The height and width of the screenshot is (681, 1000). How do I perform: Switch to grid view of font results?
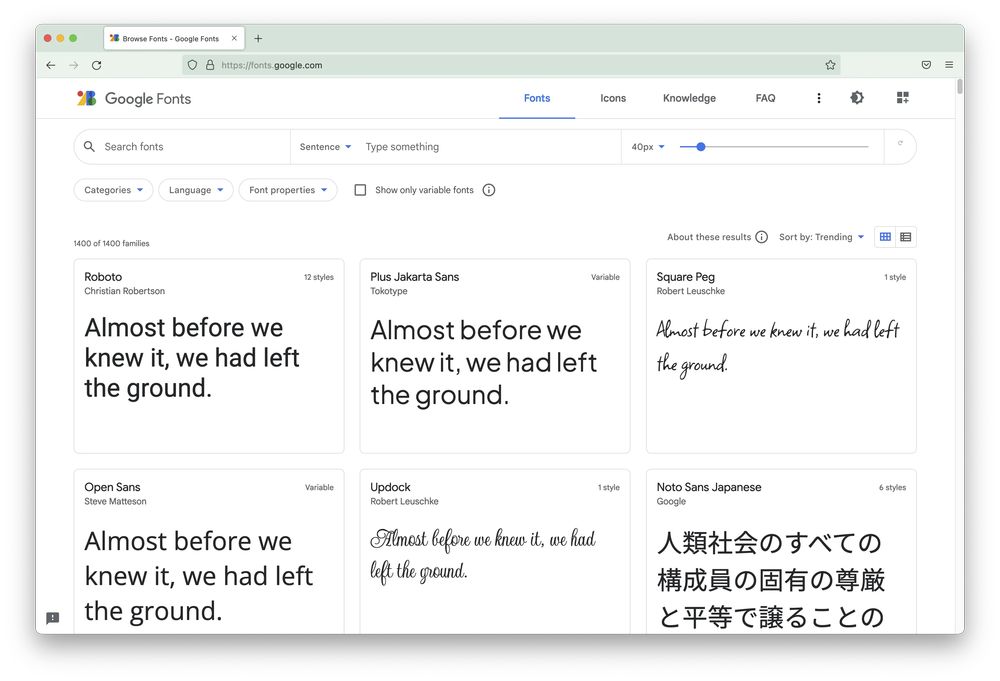tap(884, 237)
